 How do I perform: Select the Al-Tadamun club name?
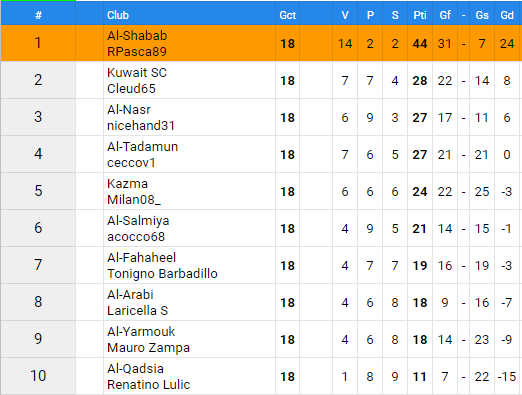pyautogui.click(x=142, y=146)
